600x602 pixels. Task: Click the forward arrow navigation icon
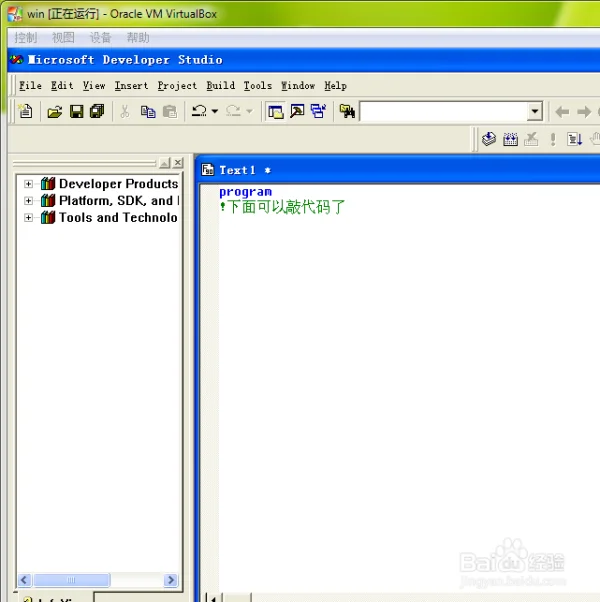(584, 112)
